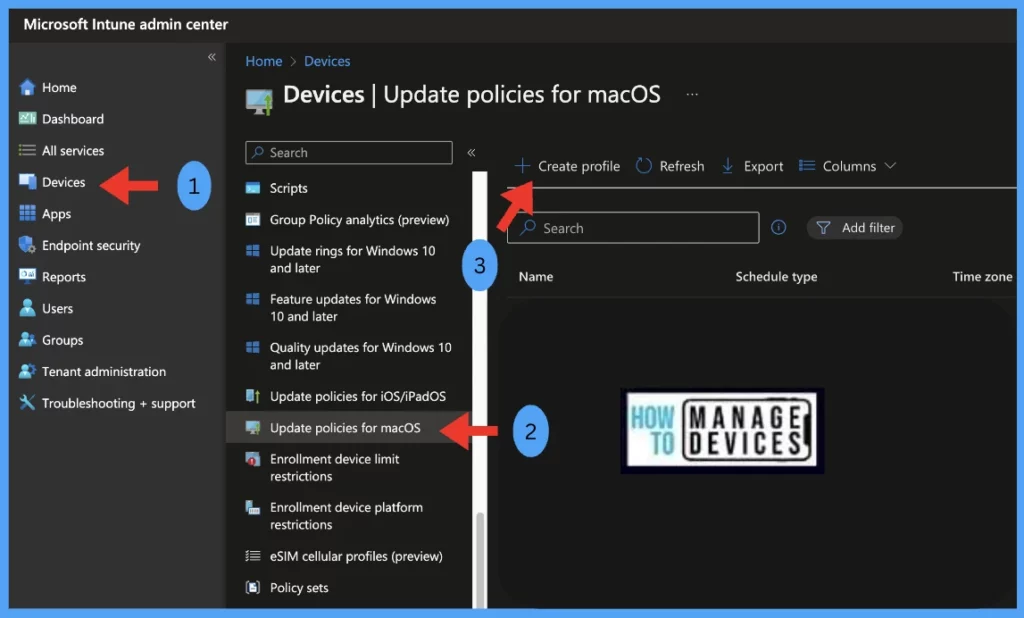Viewport: 1024px width, 618px height.
Task: Click the Apps grid icon
Action: [27, 213]
